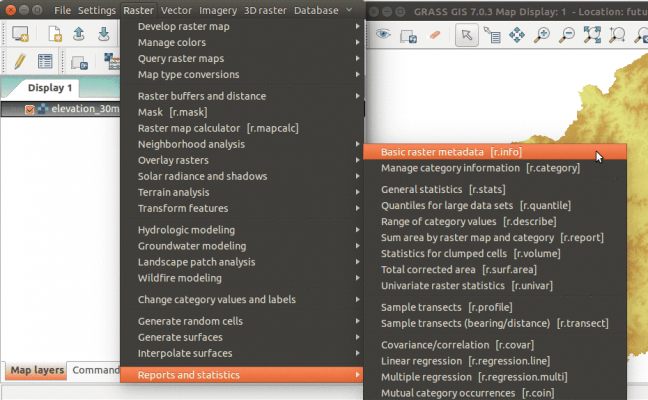Click the Erase display eraser icon

click(x=434, y=35)
